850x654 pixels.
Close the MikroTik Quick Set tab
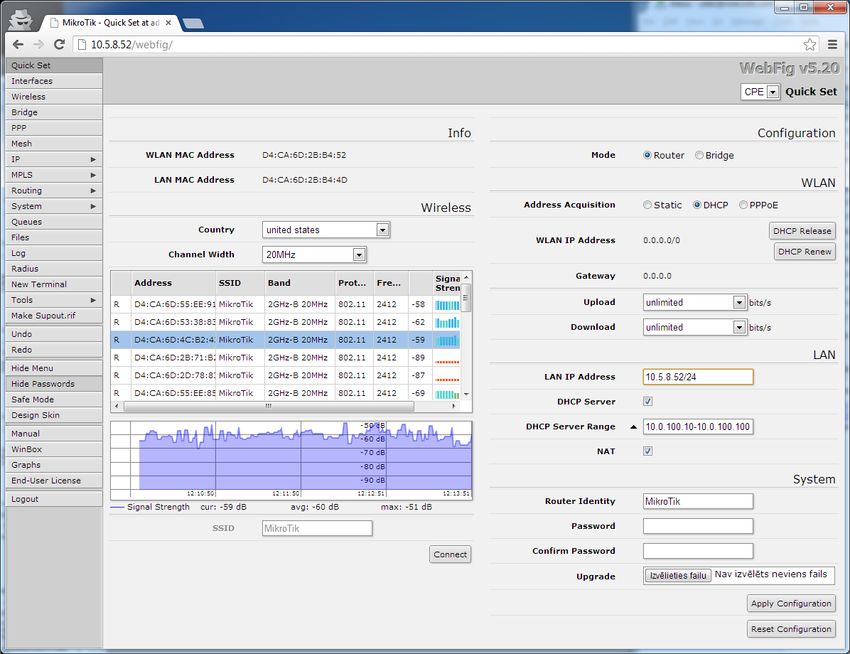169,23
